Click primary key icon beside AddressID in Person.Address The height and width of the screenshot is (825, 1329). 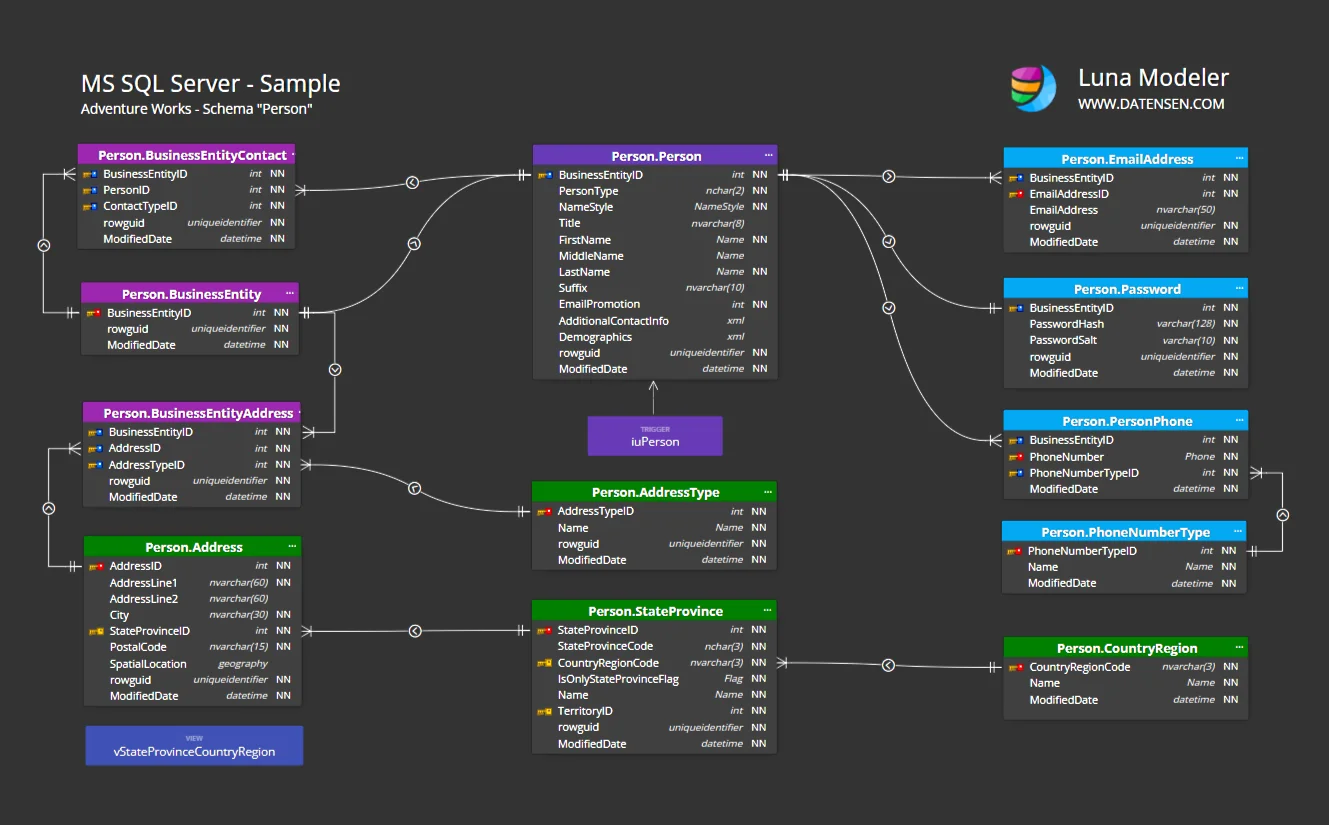click(96, 566)
